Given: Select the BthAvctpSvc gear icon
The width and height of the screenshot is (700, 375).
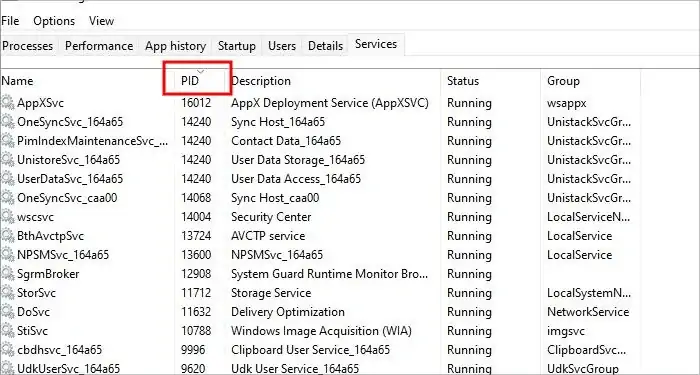Looking at the screenshot, I should click(8, 236).
